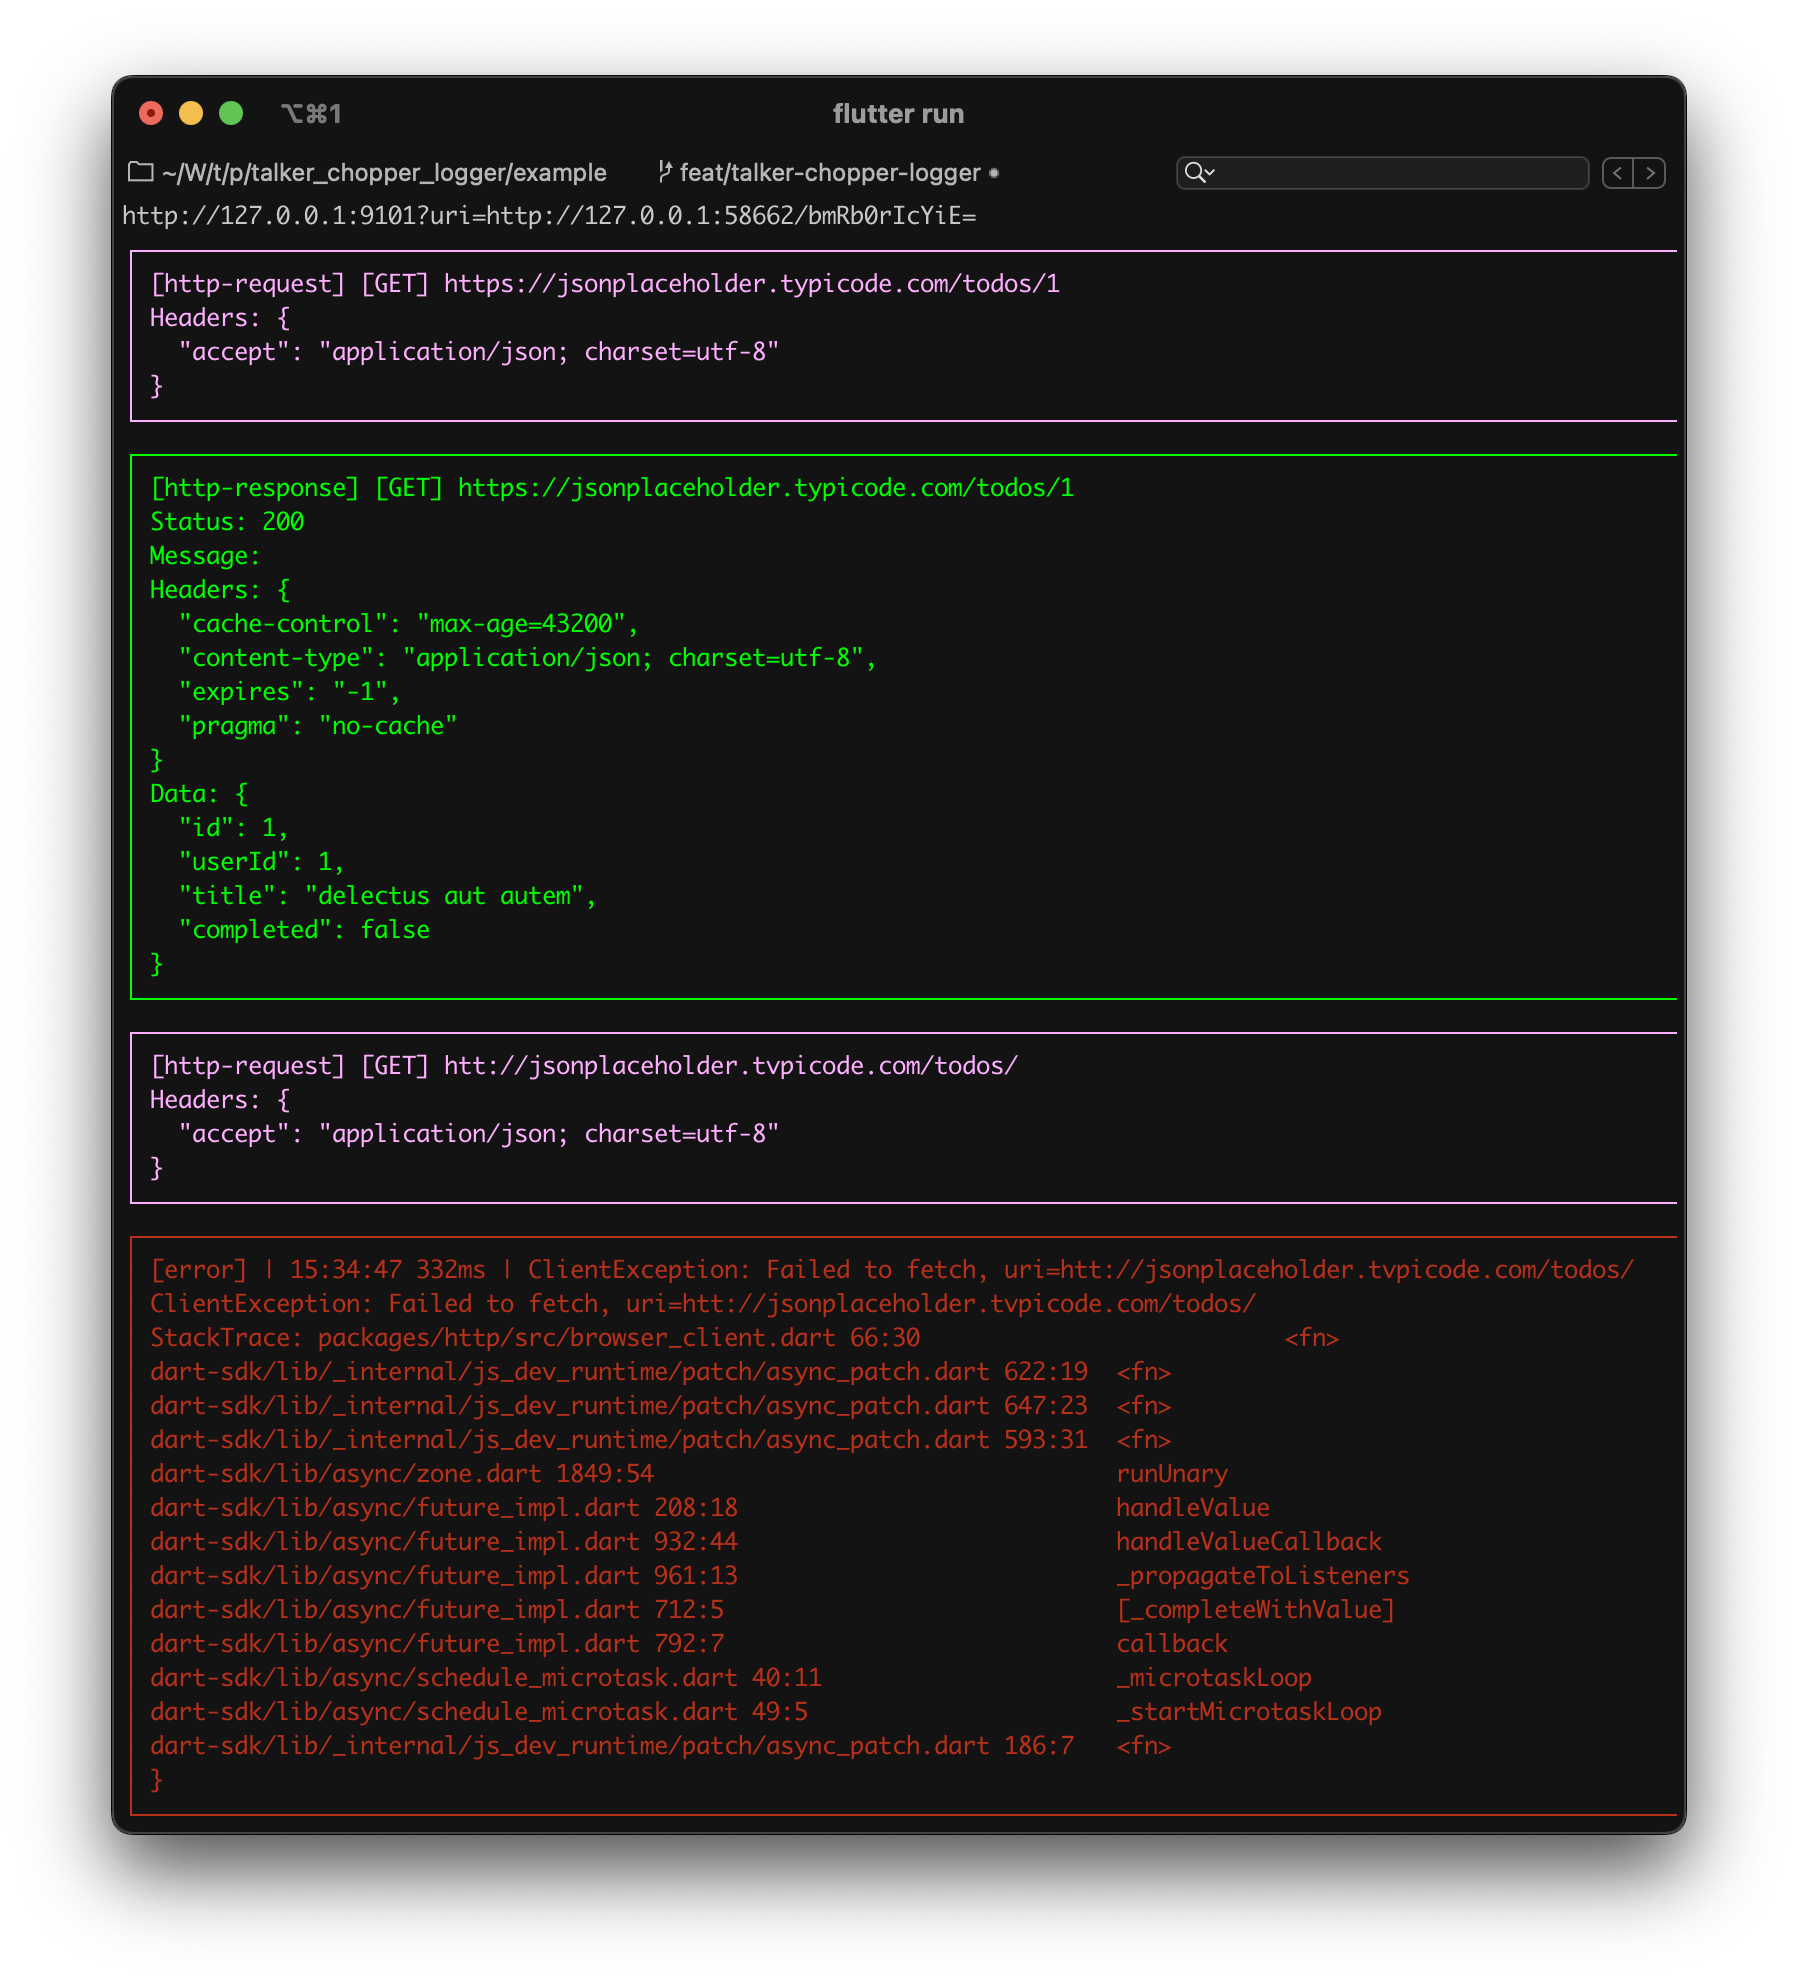Focus the terminal search field
This screenshot has width=1798, height=1982.
[1382, 173]
